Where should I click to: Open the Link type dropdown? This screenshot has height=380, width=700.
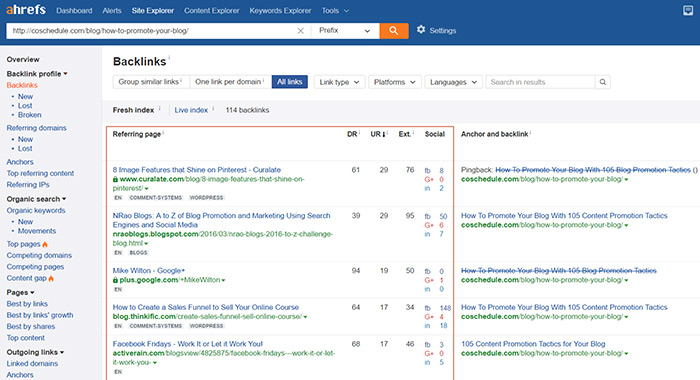[x=339, y=82]
